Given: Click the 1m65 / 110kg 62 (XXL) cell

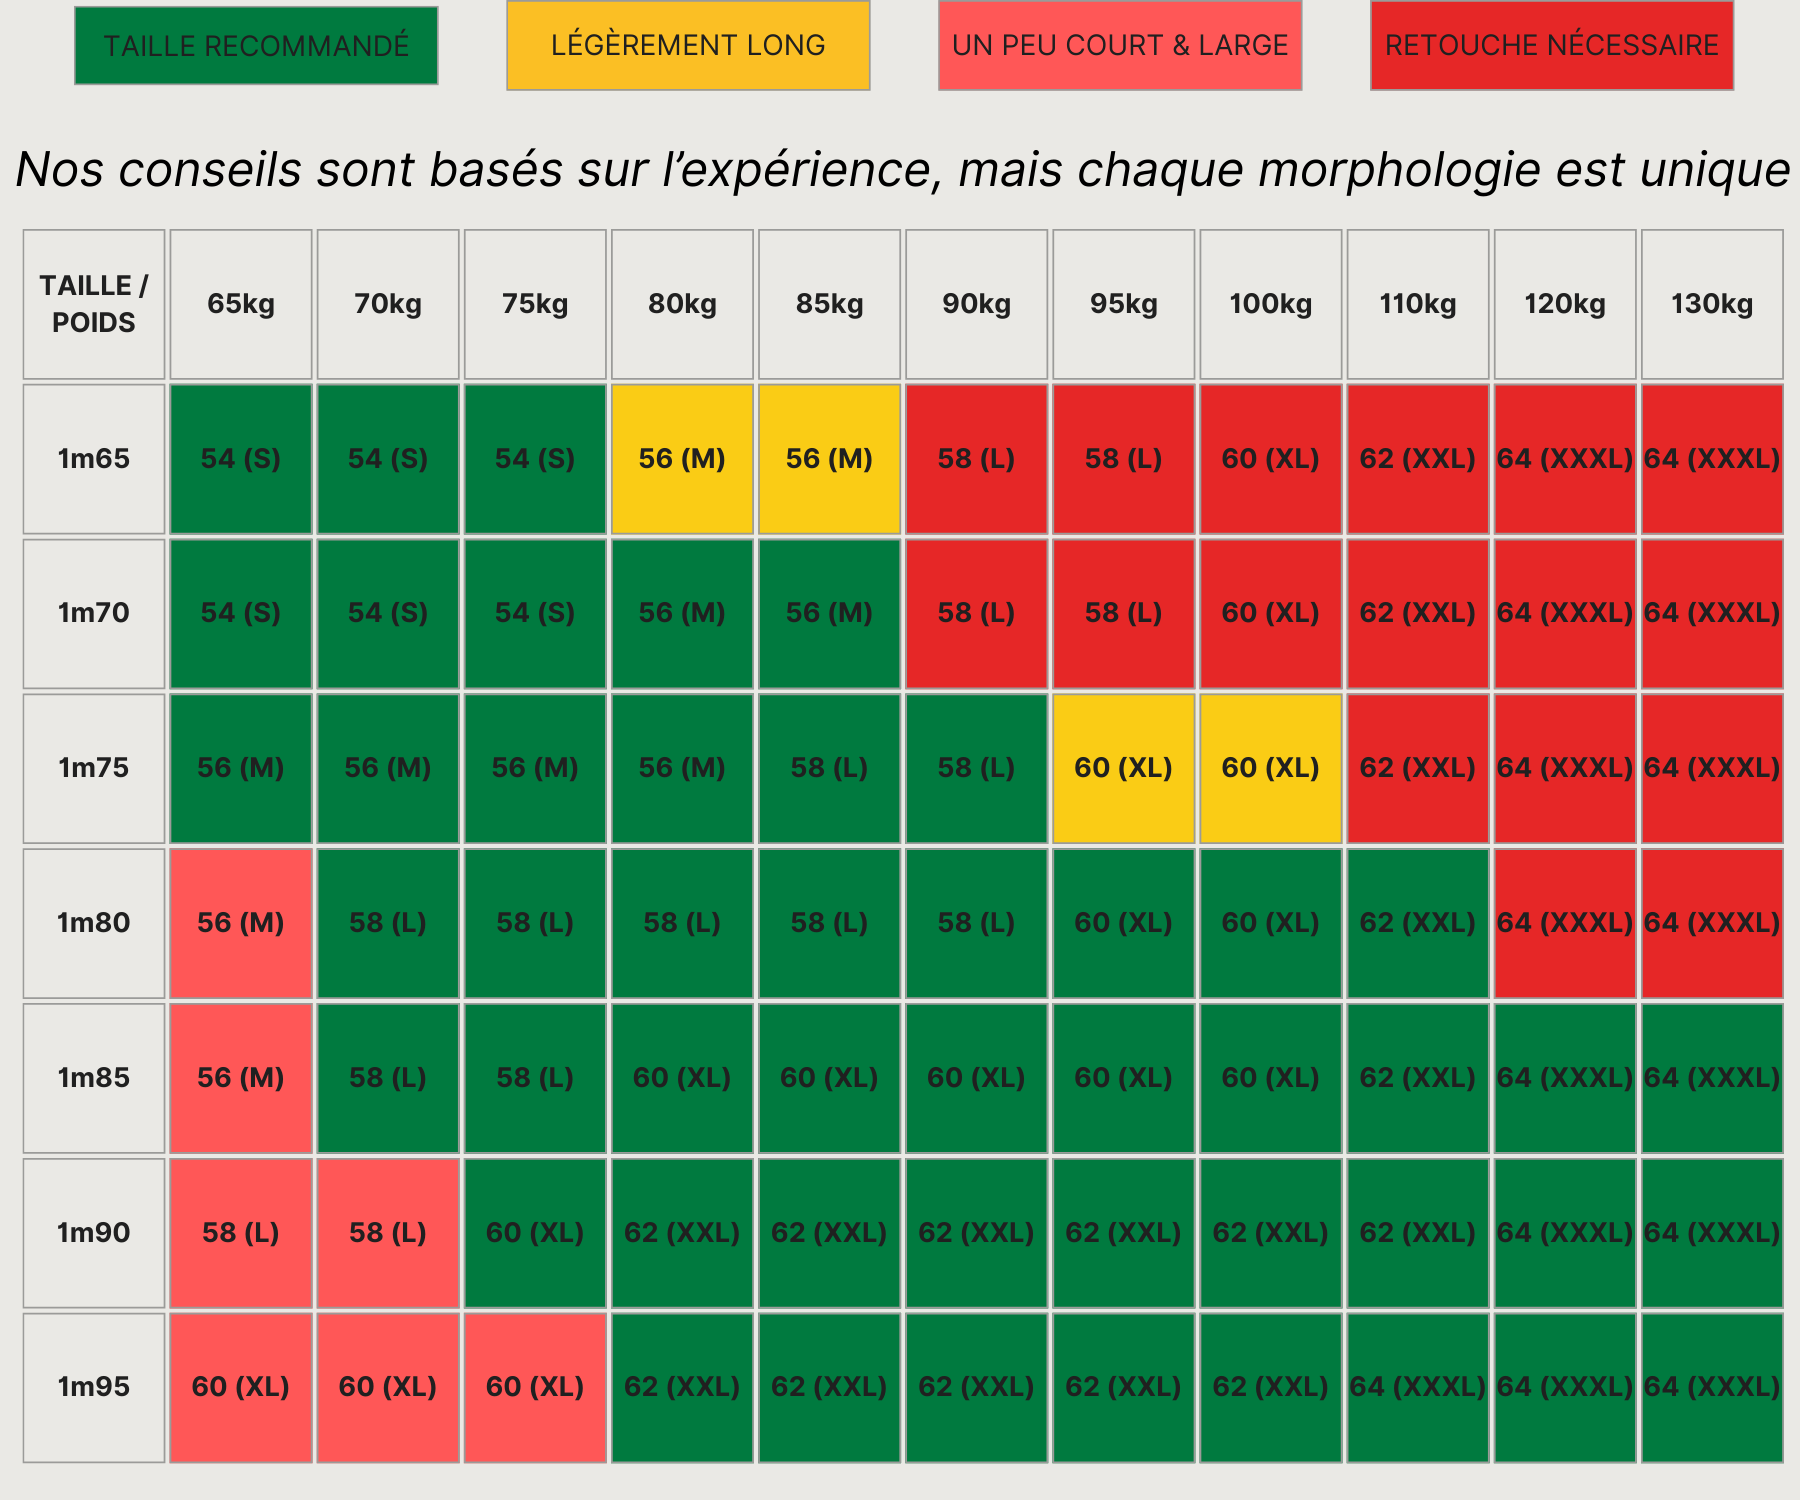Looking at the screenshot, I should click(x=1417, y=459).
